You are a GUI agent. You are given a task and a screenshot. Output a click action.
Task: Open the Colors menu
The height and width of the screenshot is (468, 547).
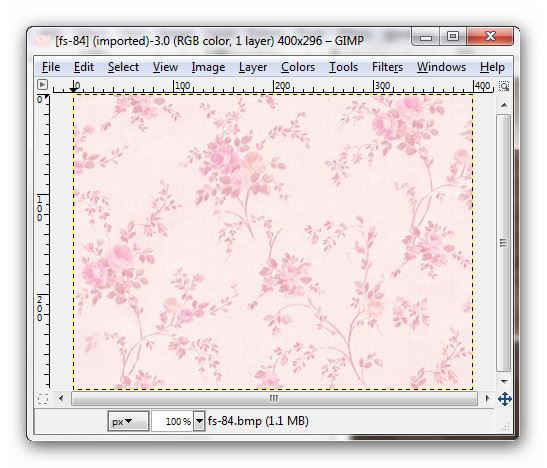298,67
